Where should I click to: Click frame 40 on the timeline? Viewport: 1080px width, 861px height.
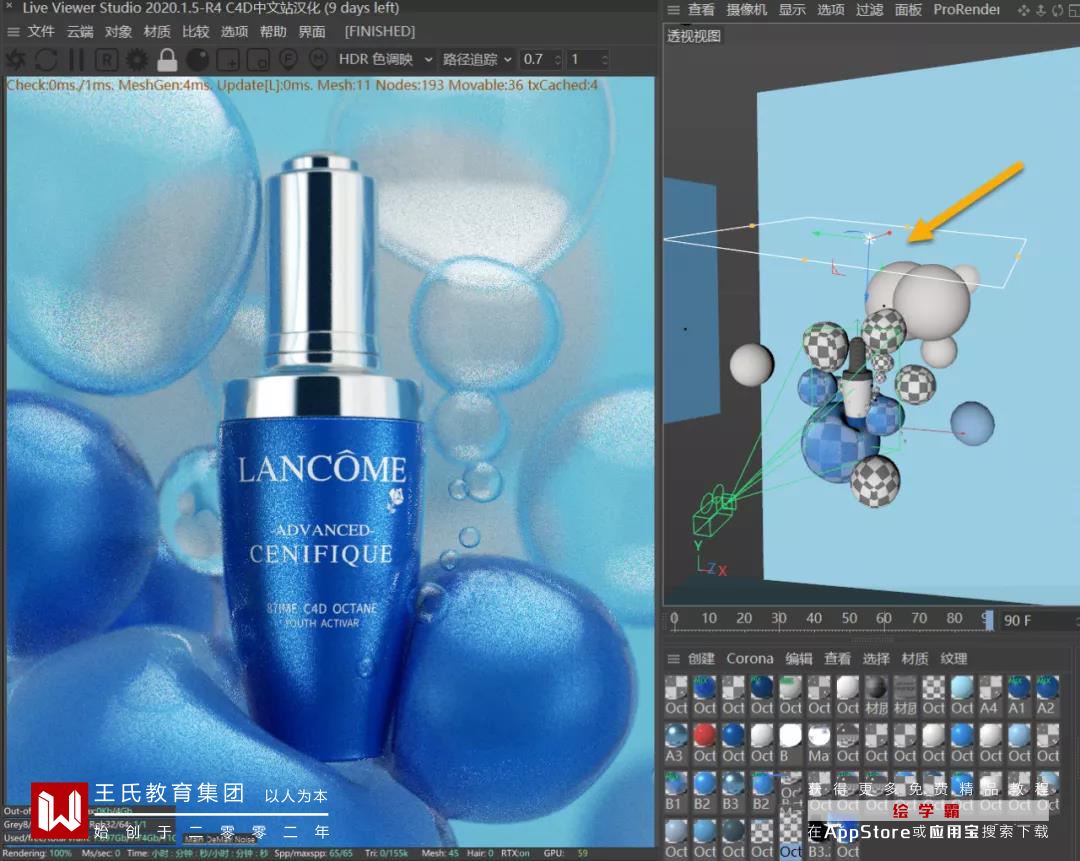814,618
